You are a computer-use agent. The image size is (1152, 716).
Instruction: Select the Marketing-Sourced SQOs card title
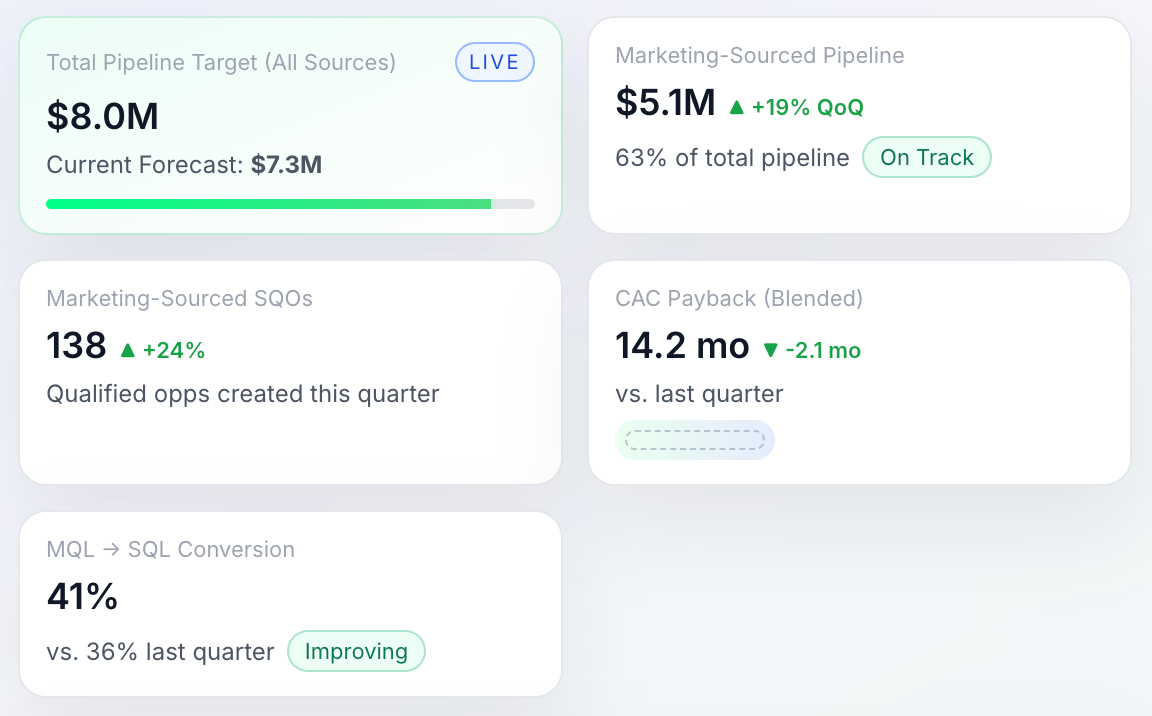[179, 298]
